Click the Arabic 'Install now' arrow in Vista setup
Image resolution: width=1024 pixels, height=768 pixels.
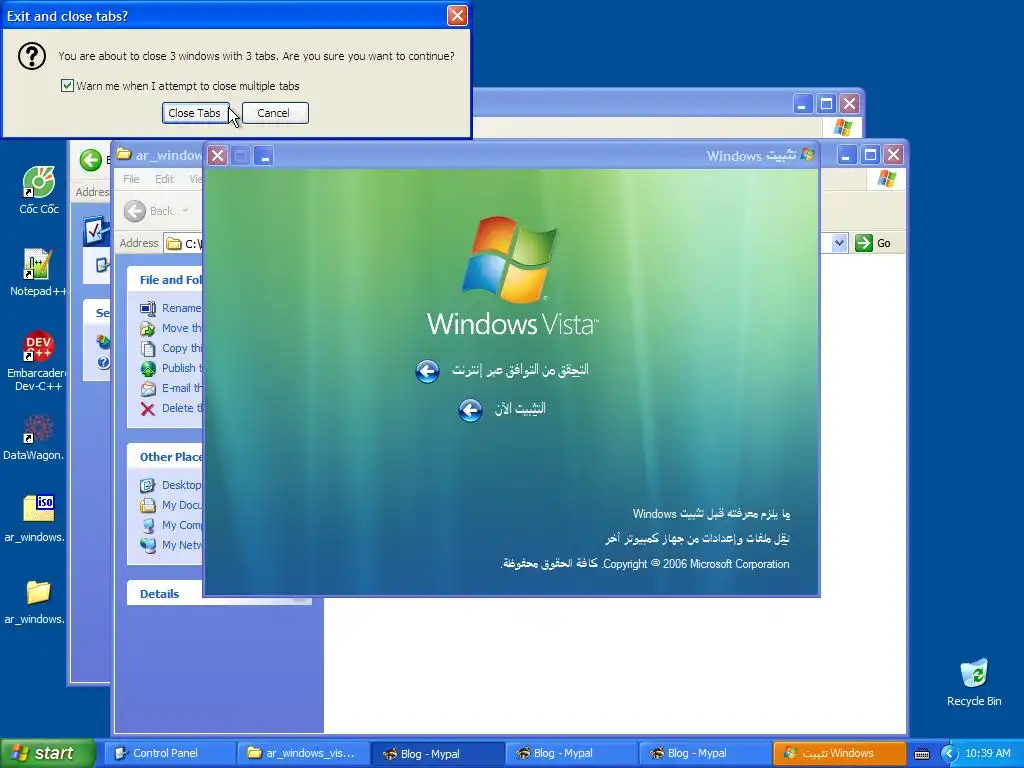pyautogui.click(x=470, y=410)
